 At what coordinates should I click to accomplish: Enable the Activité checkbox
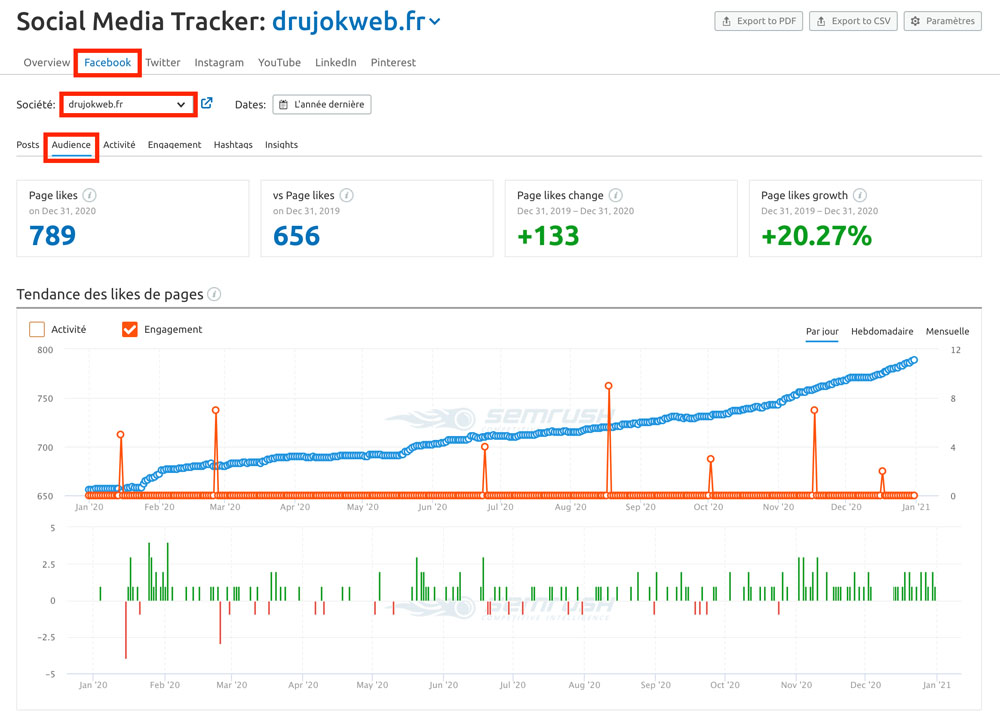click(37, 329)
